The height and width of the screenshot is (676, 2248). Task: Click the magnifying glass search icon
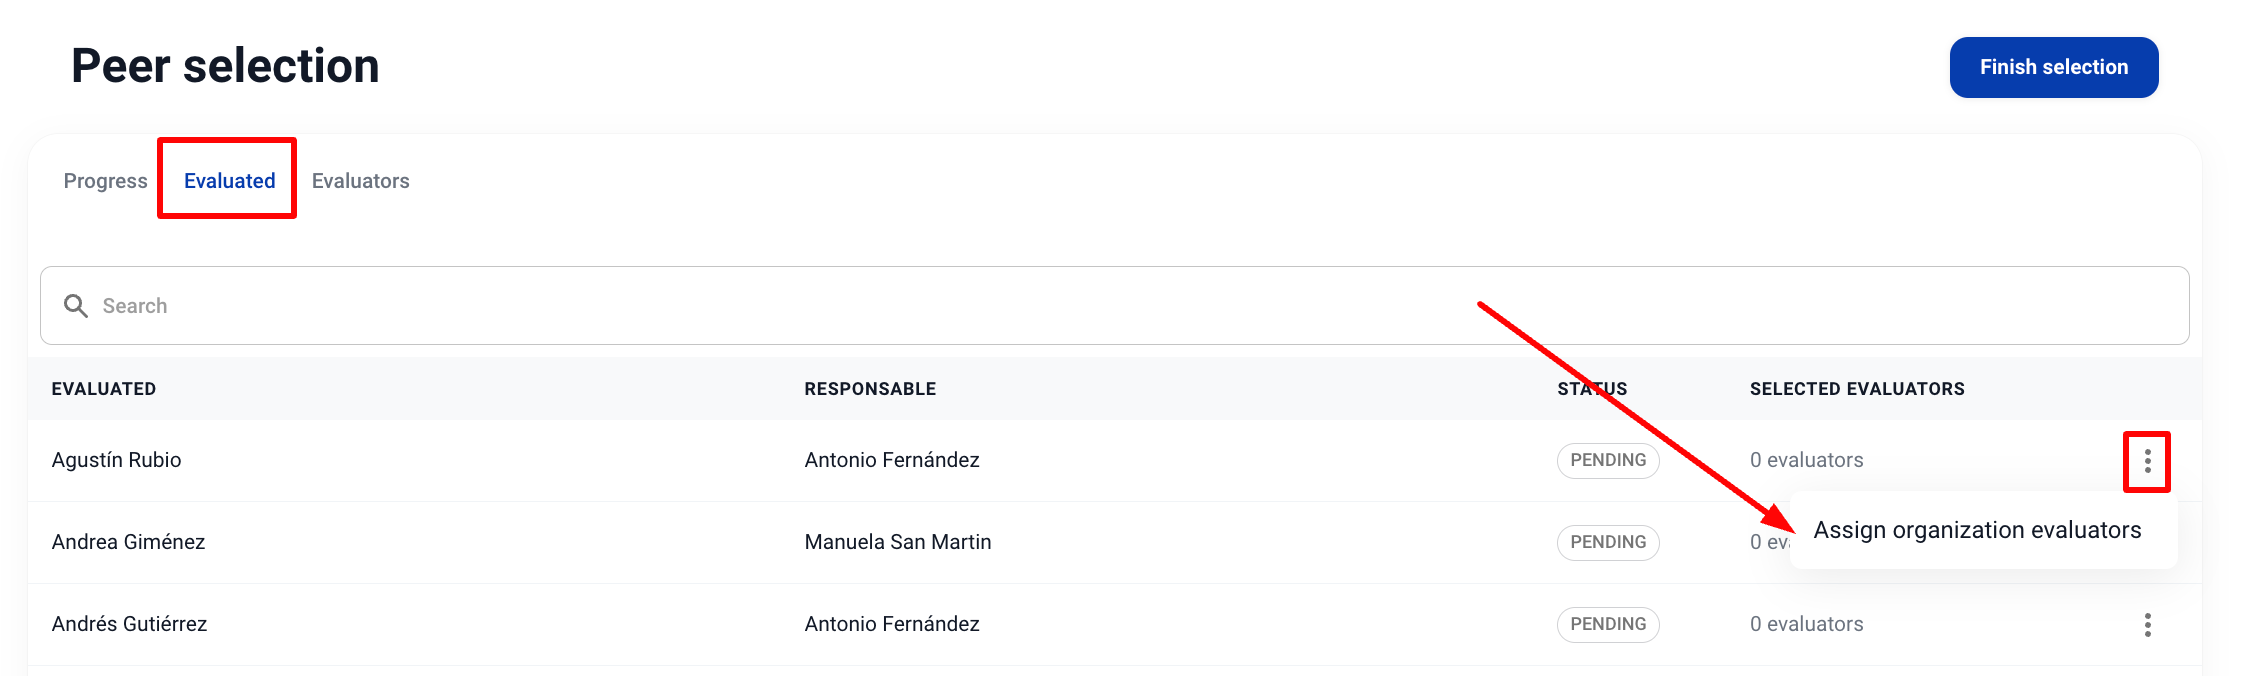[x=76, y=306]
